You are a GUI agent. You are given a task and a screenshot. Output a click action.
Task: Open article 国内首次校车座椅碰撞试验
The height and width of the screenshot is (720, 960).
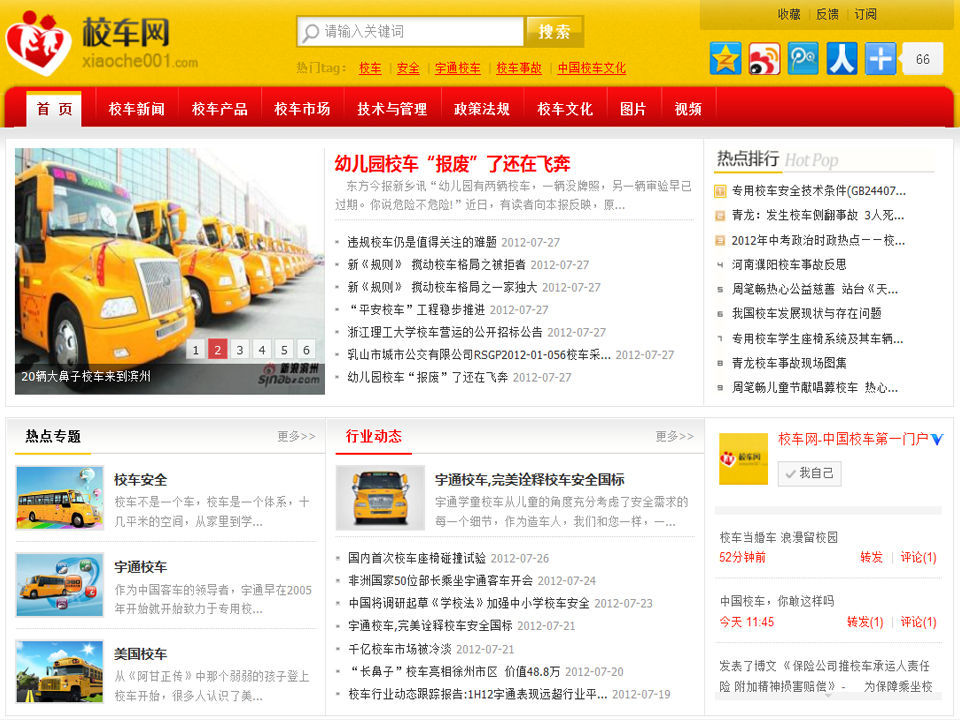[x=417, y=558]
